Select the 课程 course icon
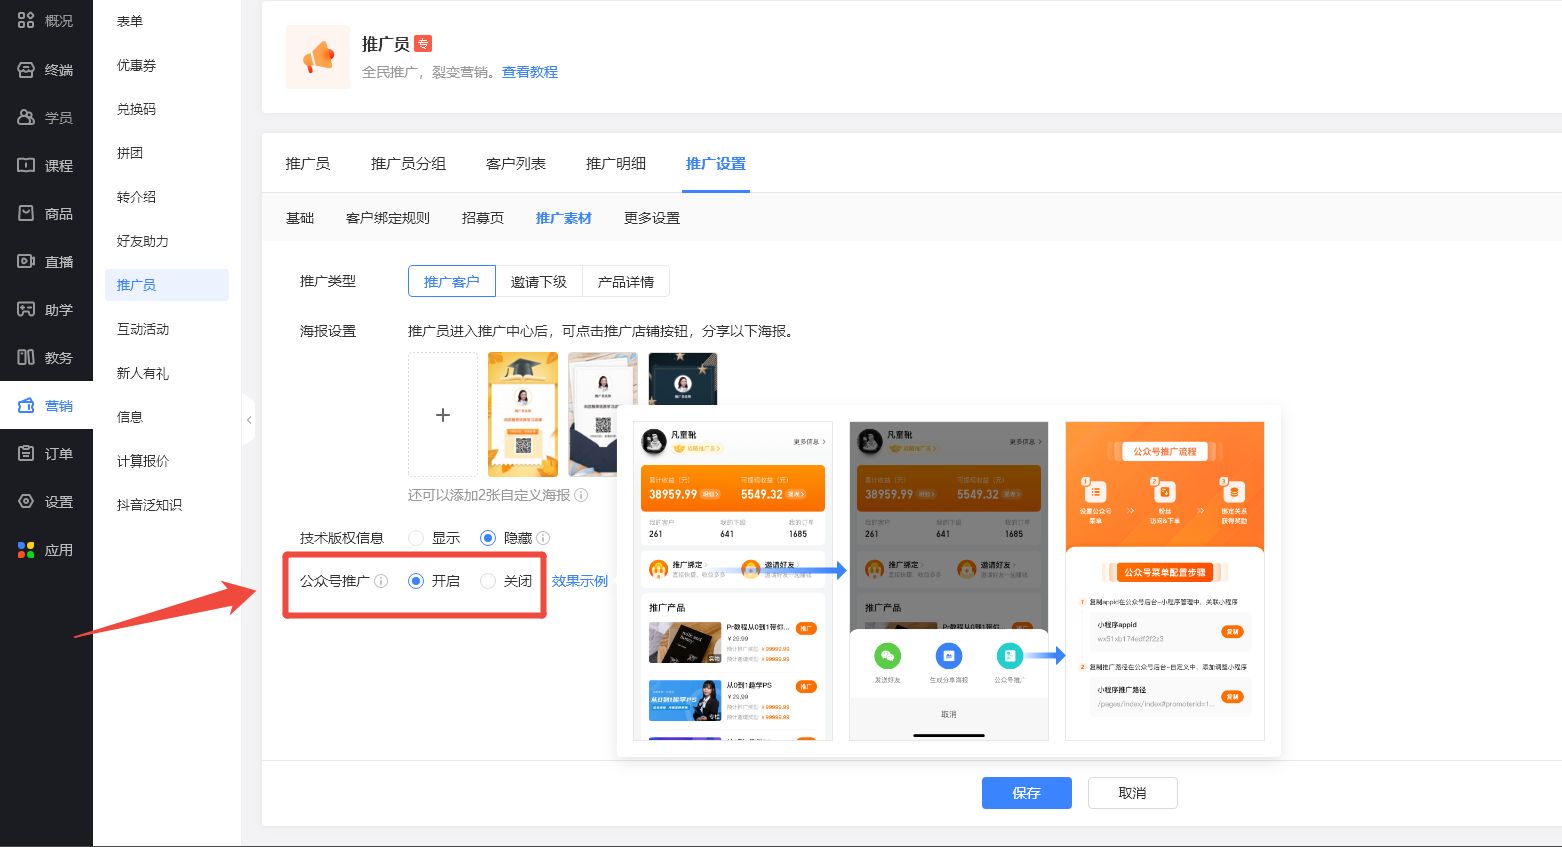1562x847 pixels. pos(26,165)
